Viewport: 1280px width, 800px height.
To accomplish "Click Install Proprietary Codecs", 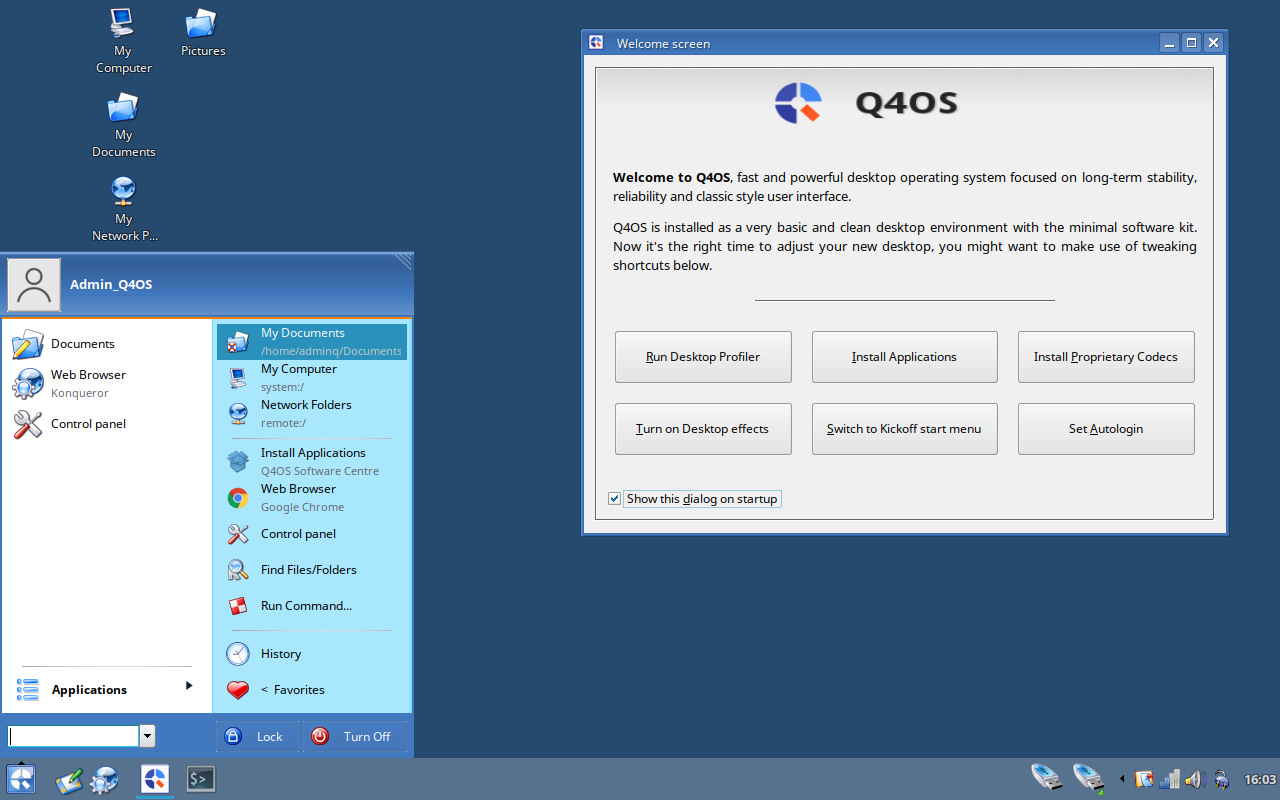I will coord(1106,357).
